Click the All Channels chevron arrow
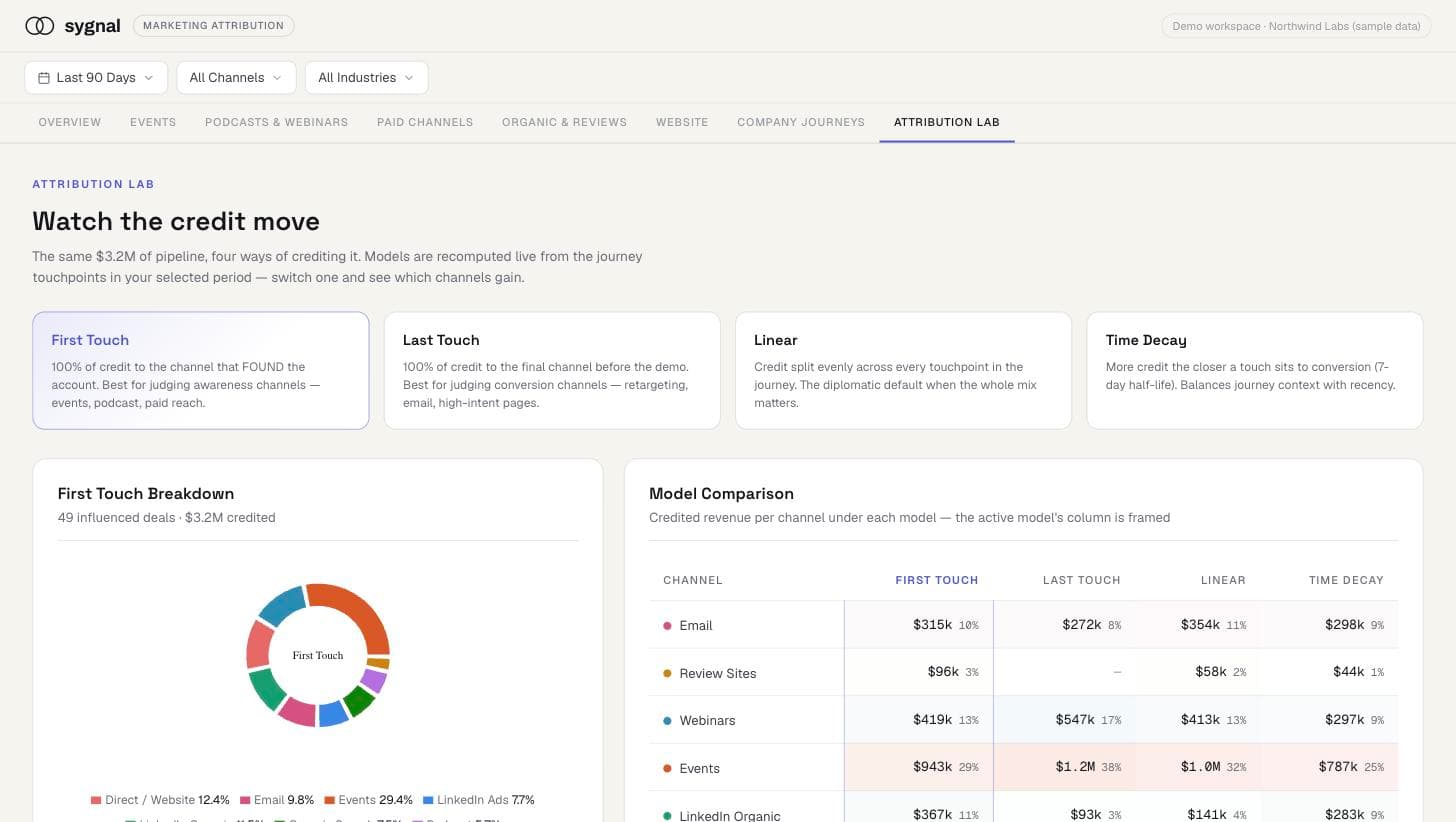1456x822 pixels. coord(277,78)
